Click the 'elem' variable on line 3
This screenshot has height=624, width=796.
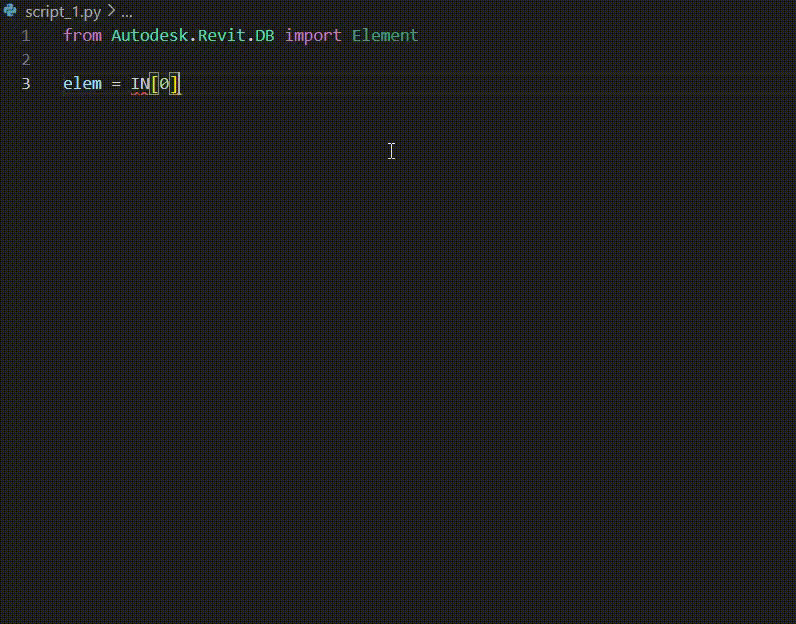[x=82, y=83]
